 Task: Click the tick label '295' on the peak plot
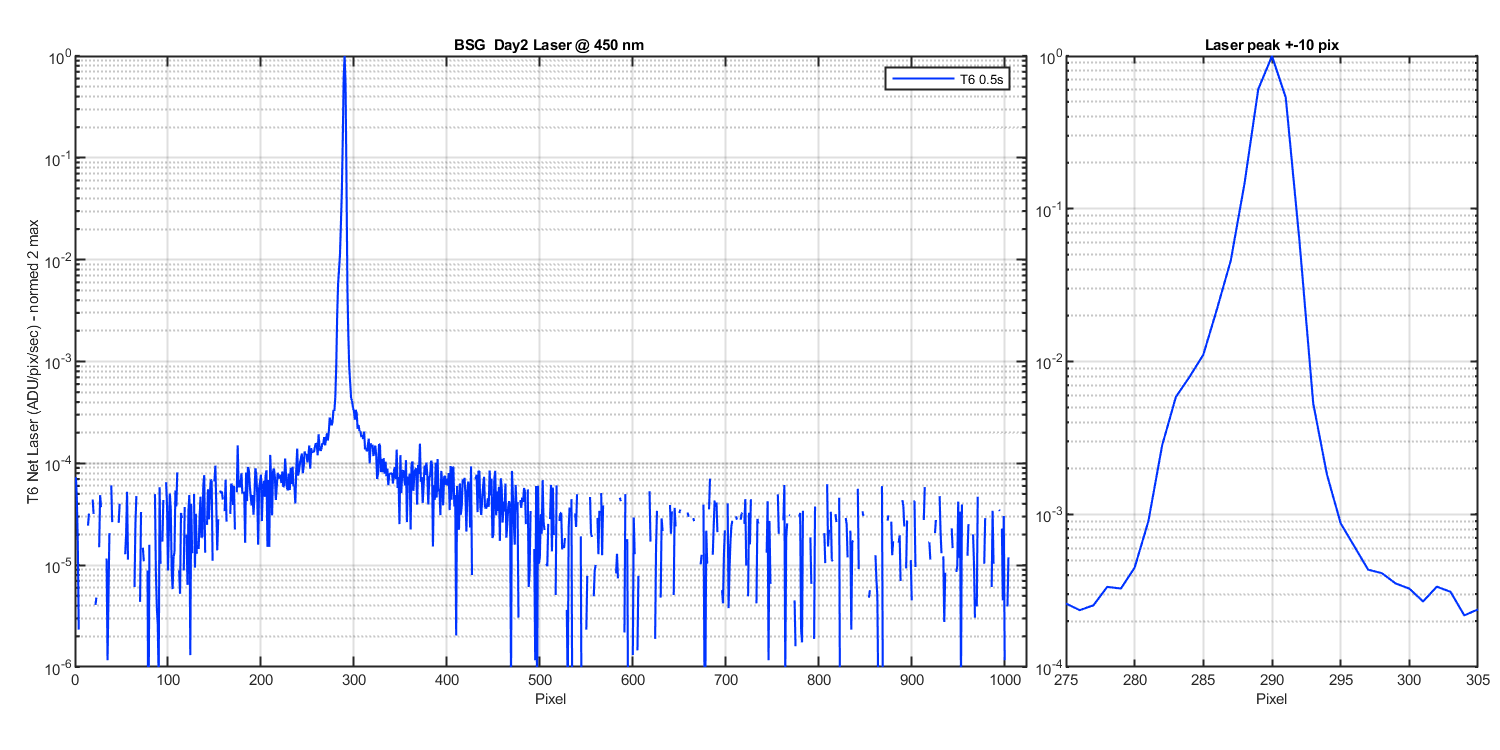(x=1340, y=680)
